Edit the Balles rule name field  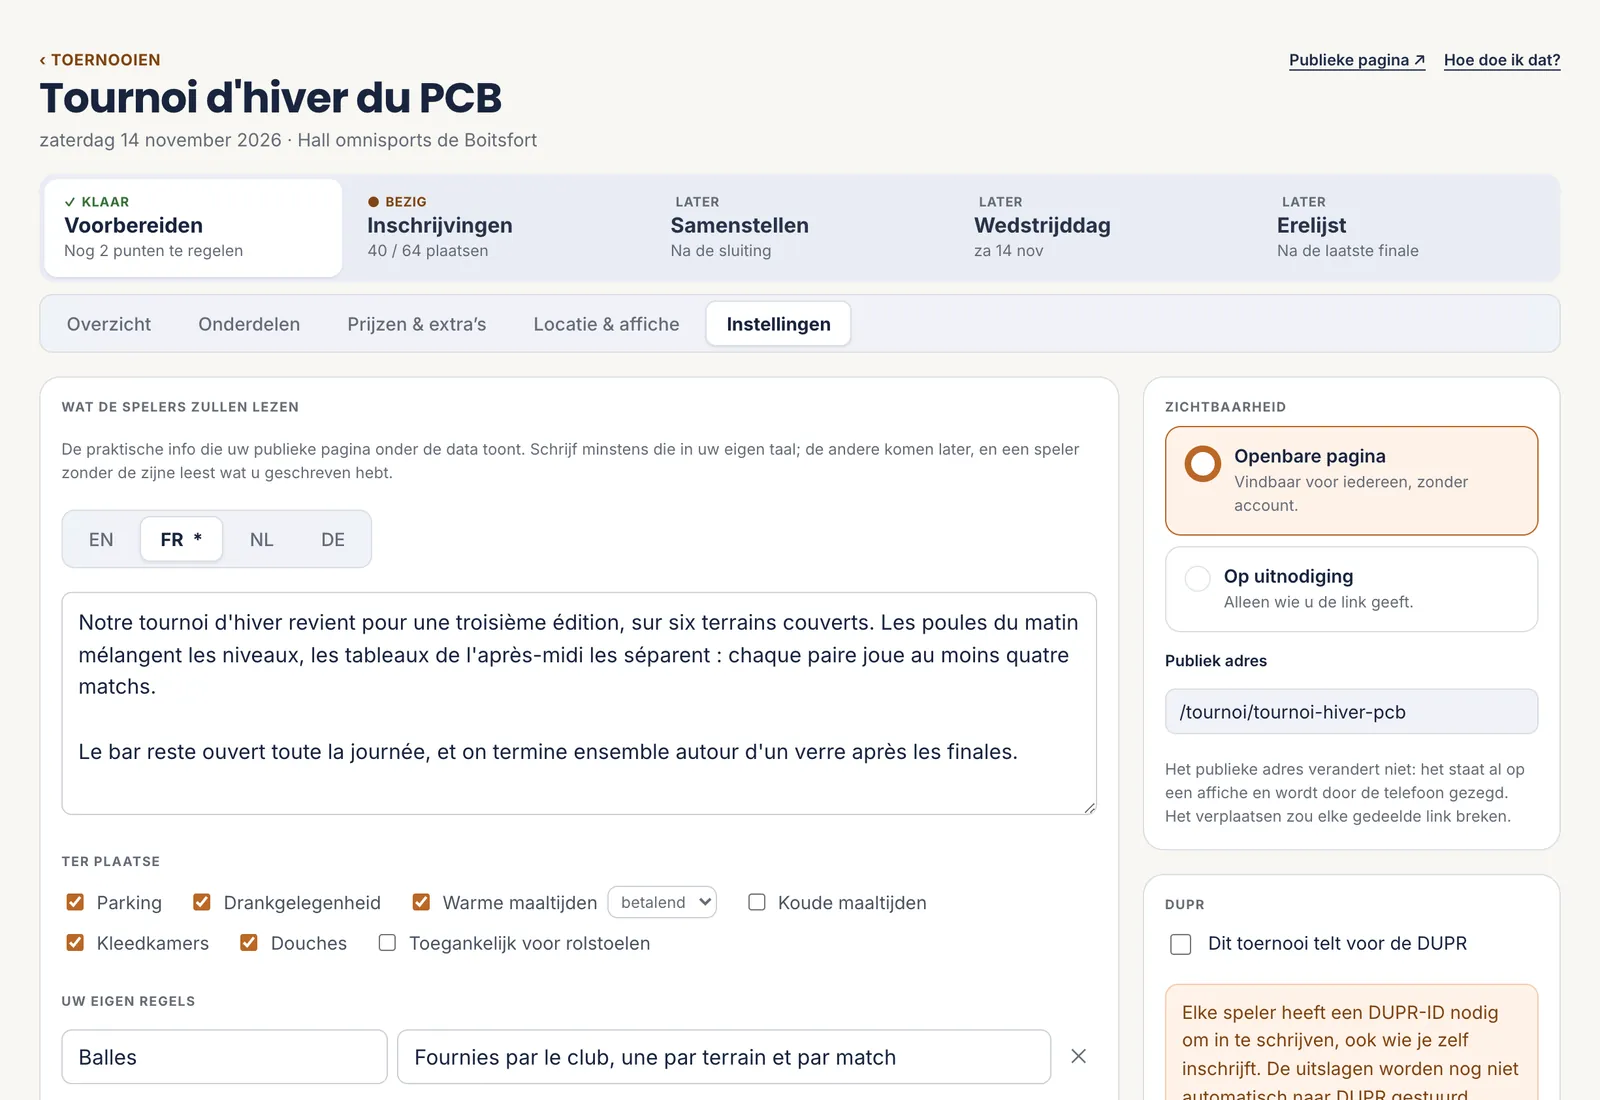click(x=224, y=1057)
